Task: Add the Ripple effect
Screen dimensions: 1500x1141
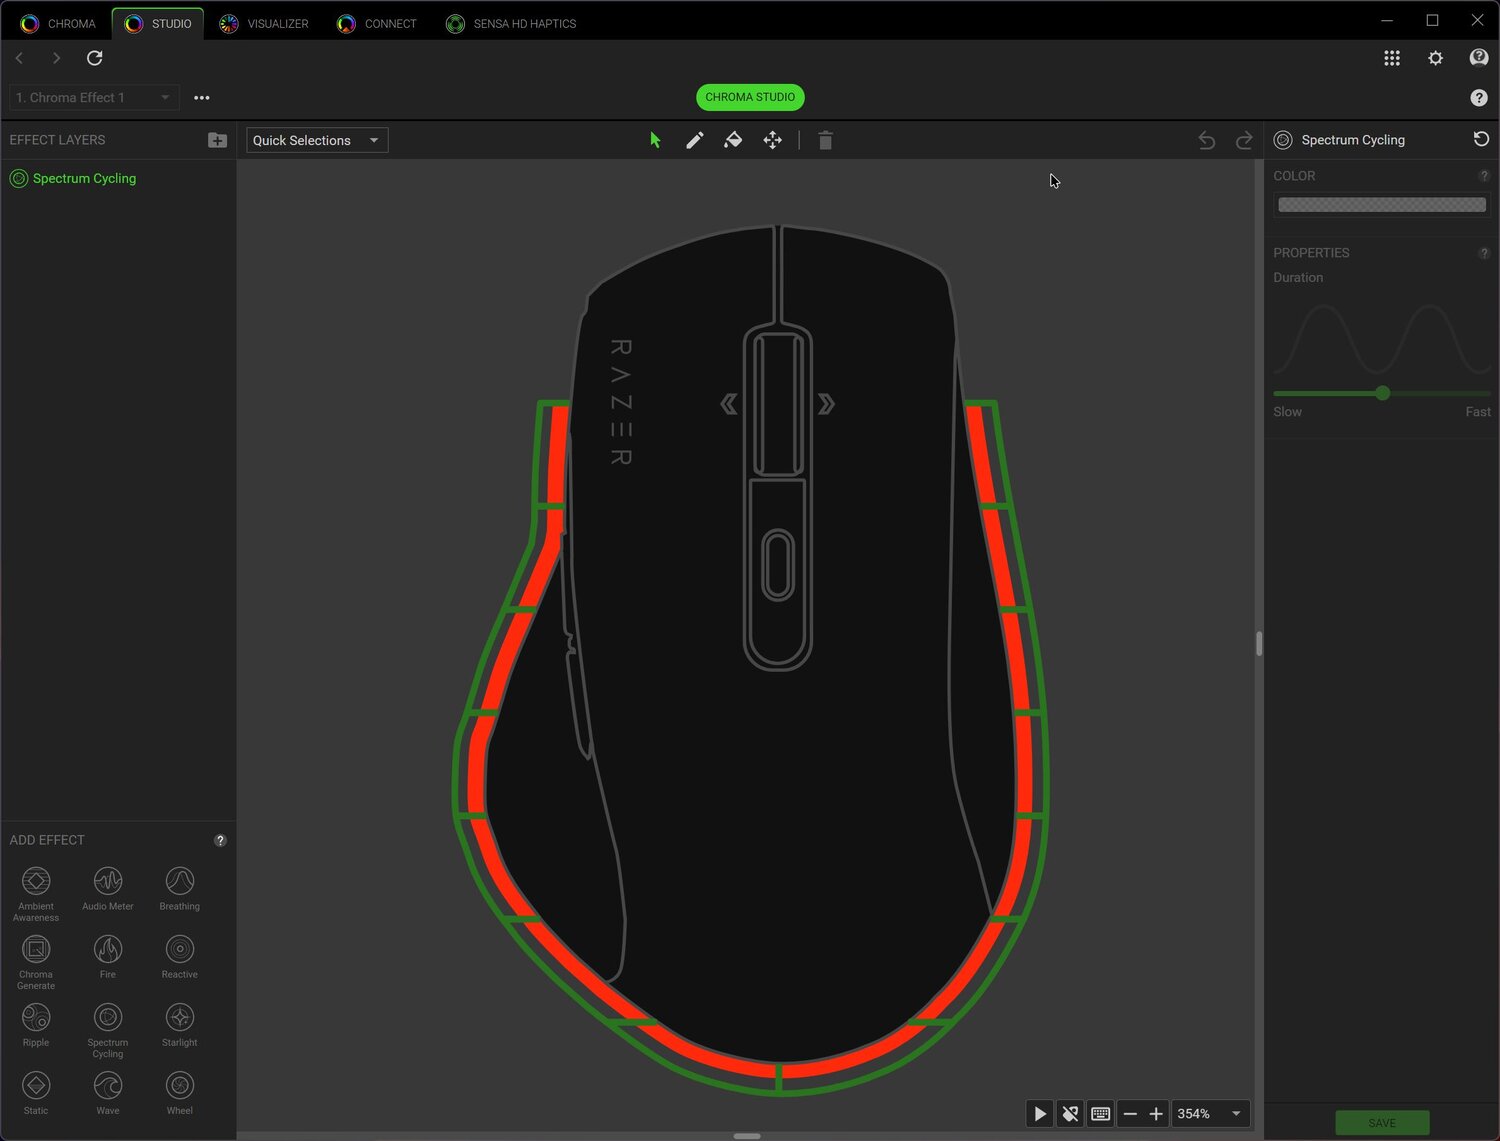Action: 36,1024
